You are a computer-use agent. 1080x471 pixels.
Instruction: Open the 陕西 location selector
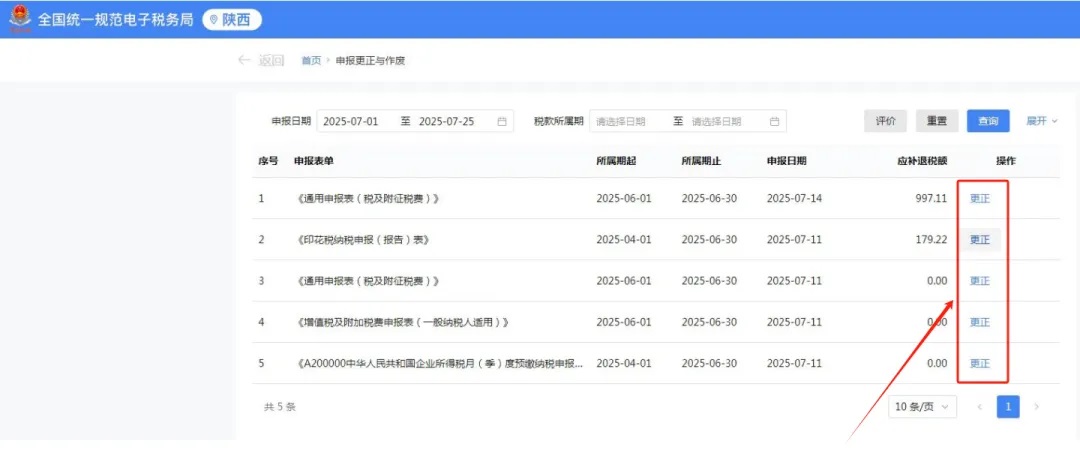click(232, 19)
